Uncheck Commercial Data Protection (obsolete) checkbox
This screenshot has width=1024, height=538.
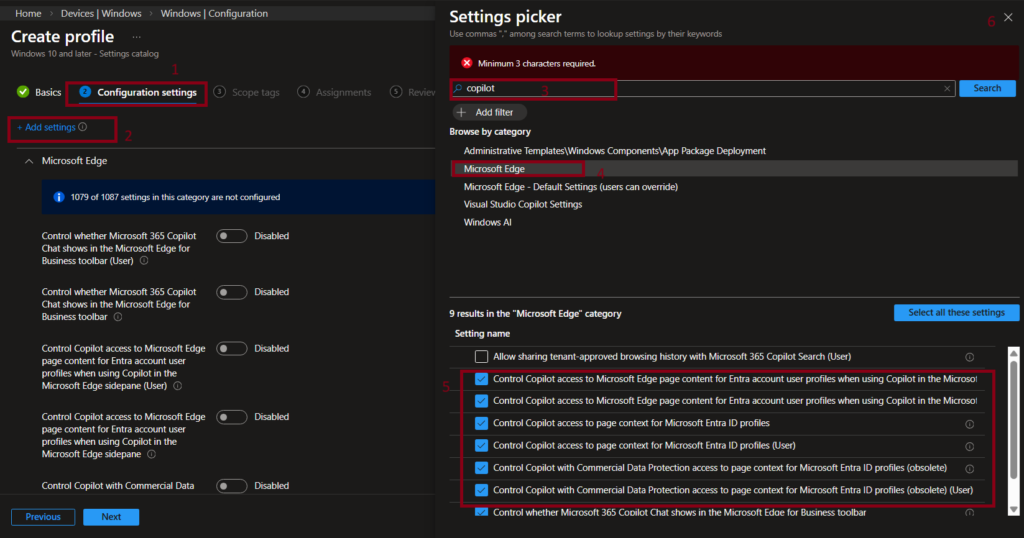(481, 467)
